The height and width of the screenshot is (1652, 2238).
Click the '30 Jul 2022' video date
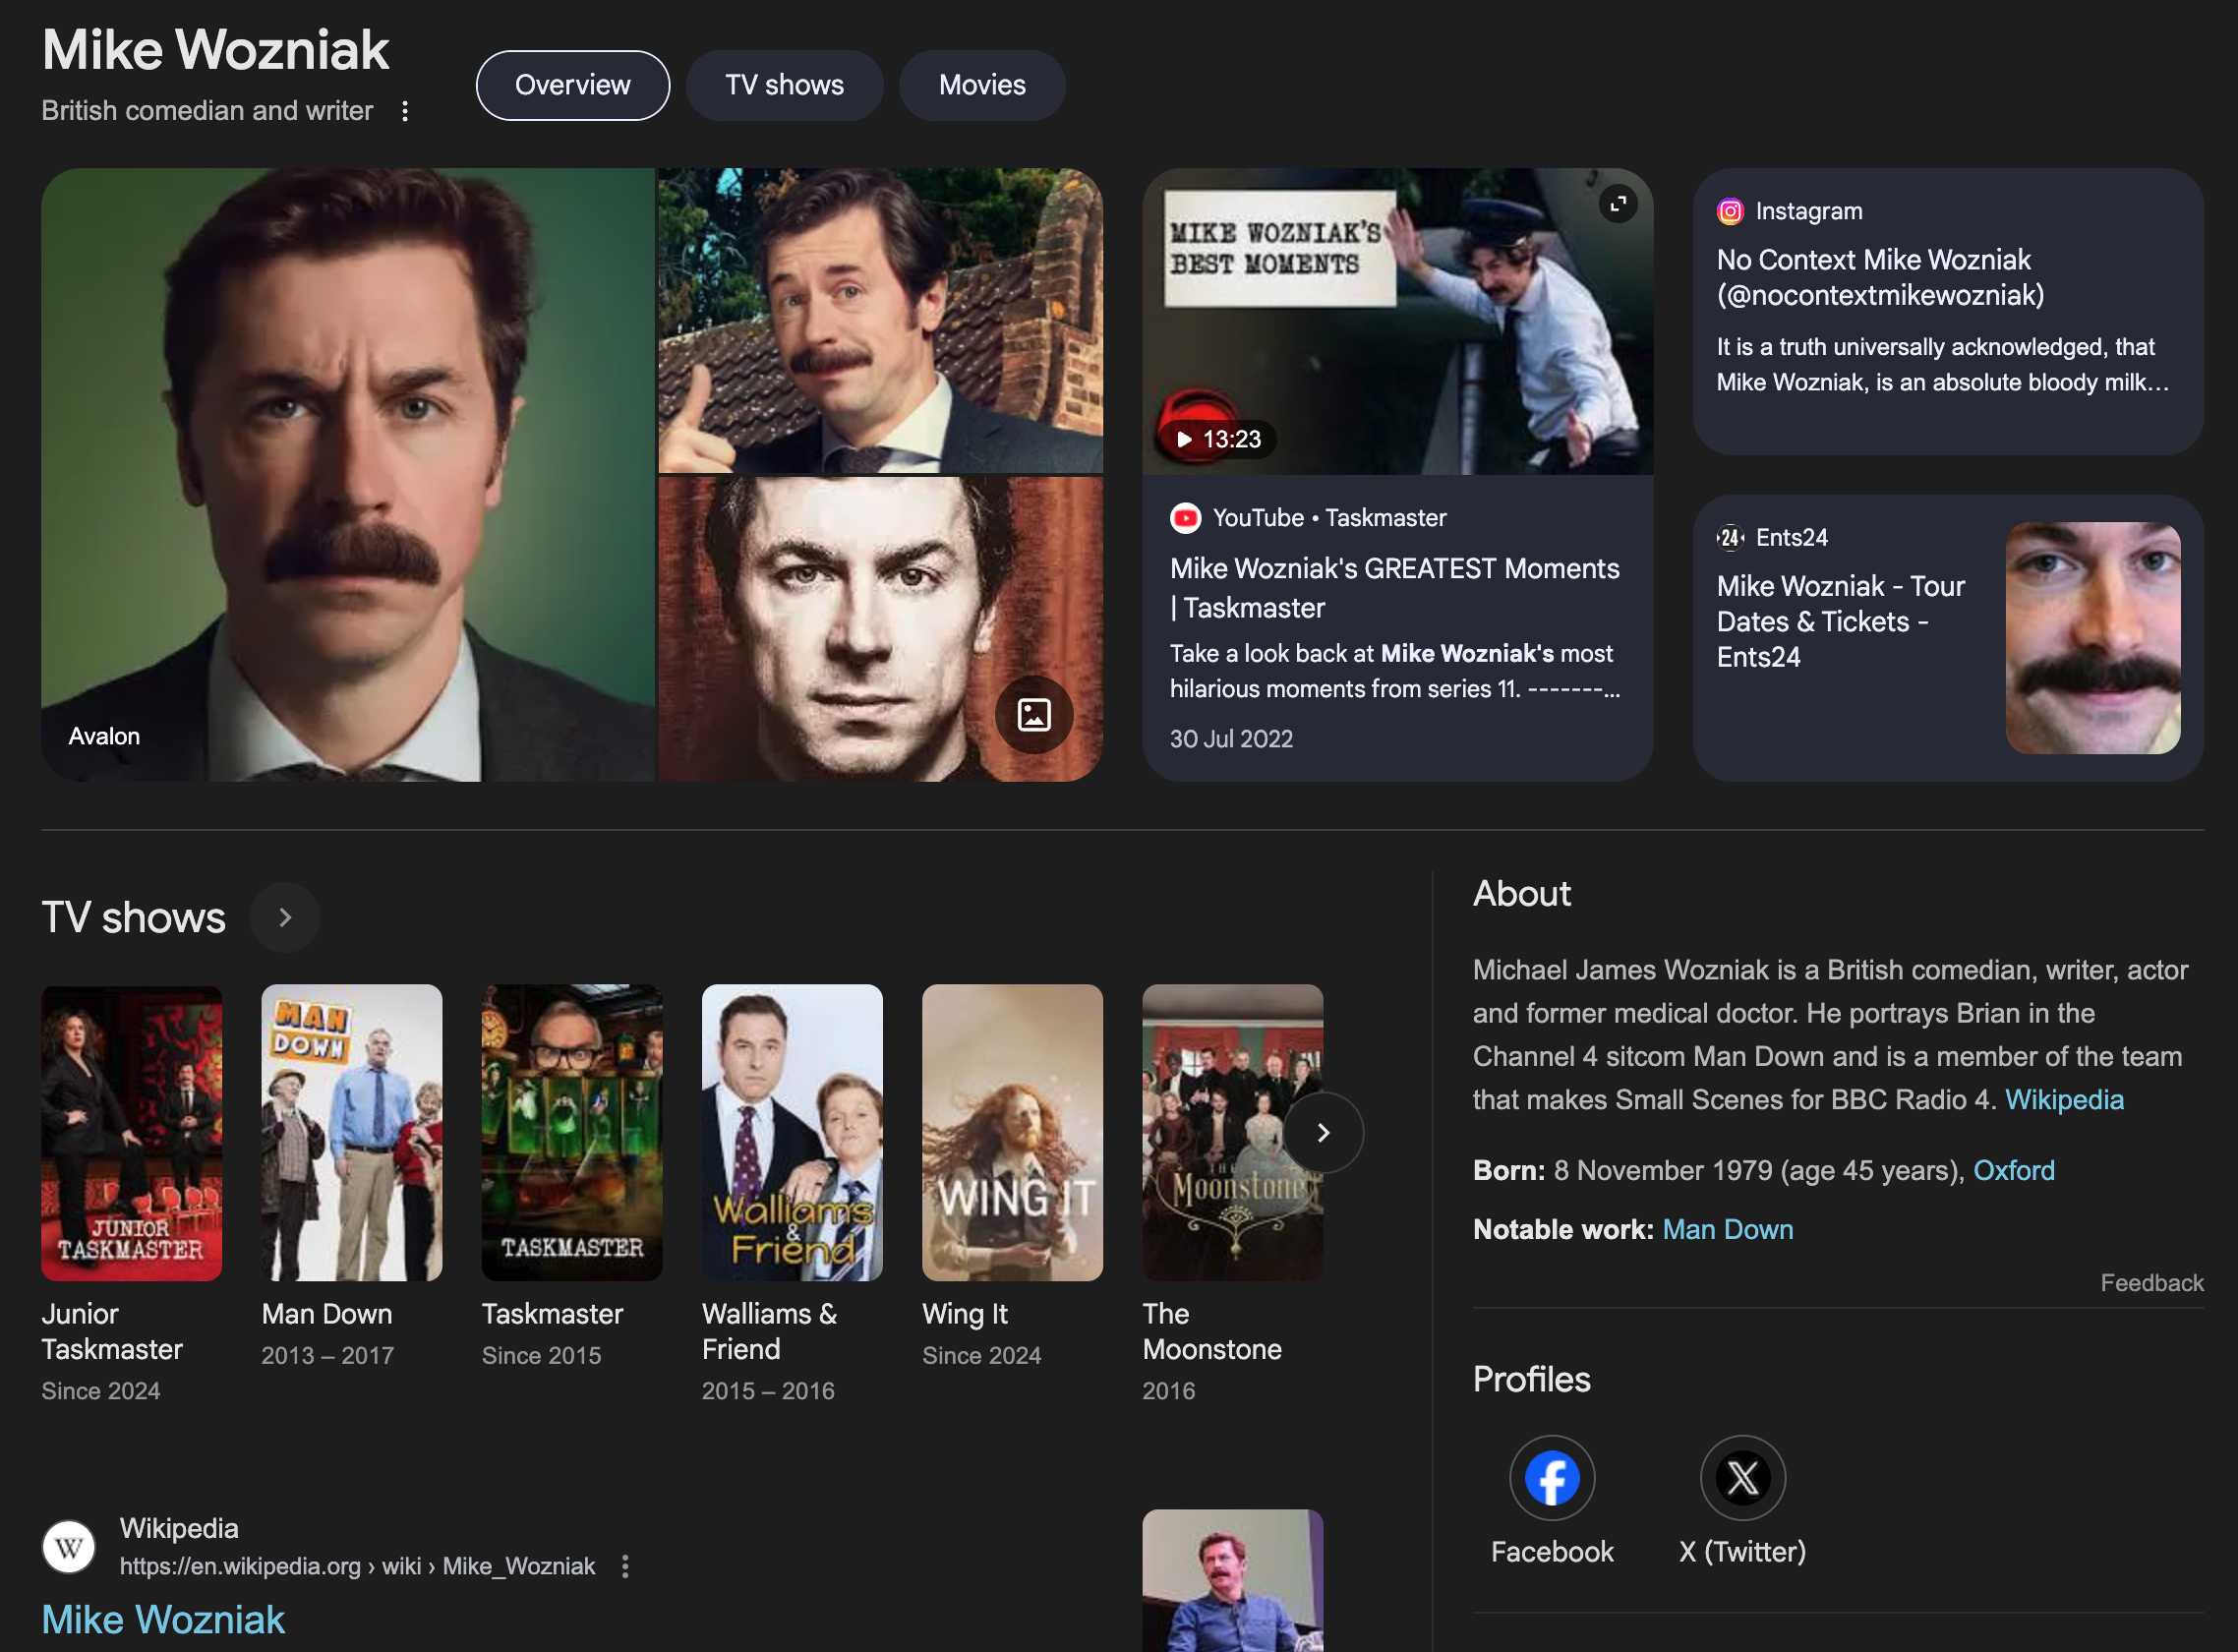click(1231, 739)
